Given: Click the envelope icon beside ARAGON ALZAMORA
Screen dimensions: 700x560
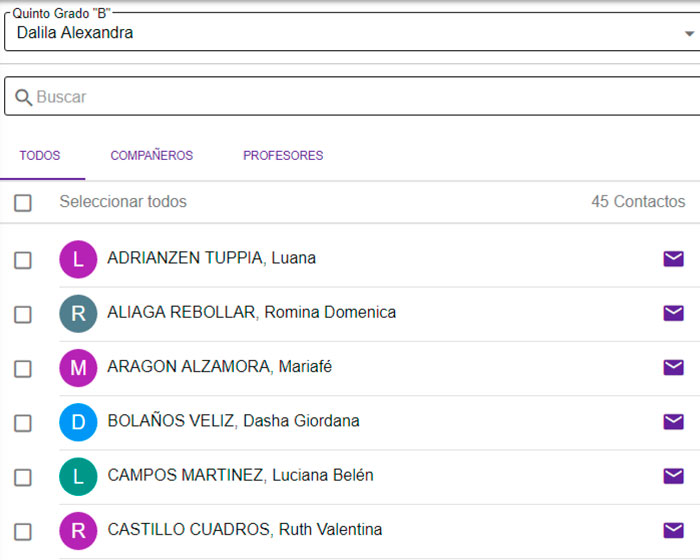Looking at the screenshot, I should [673, 367].
